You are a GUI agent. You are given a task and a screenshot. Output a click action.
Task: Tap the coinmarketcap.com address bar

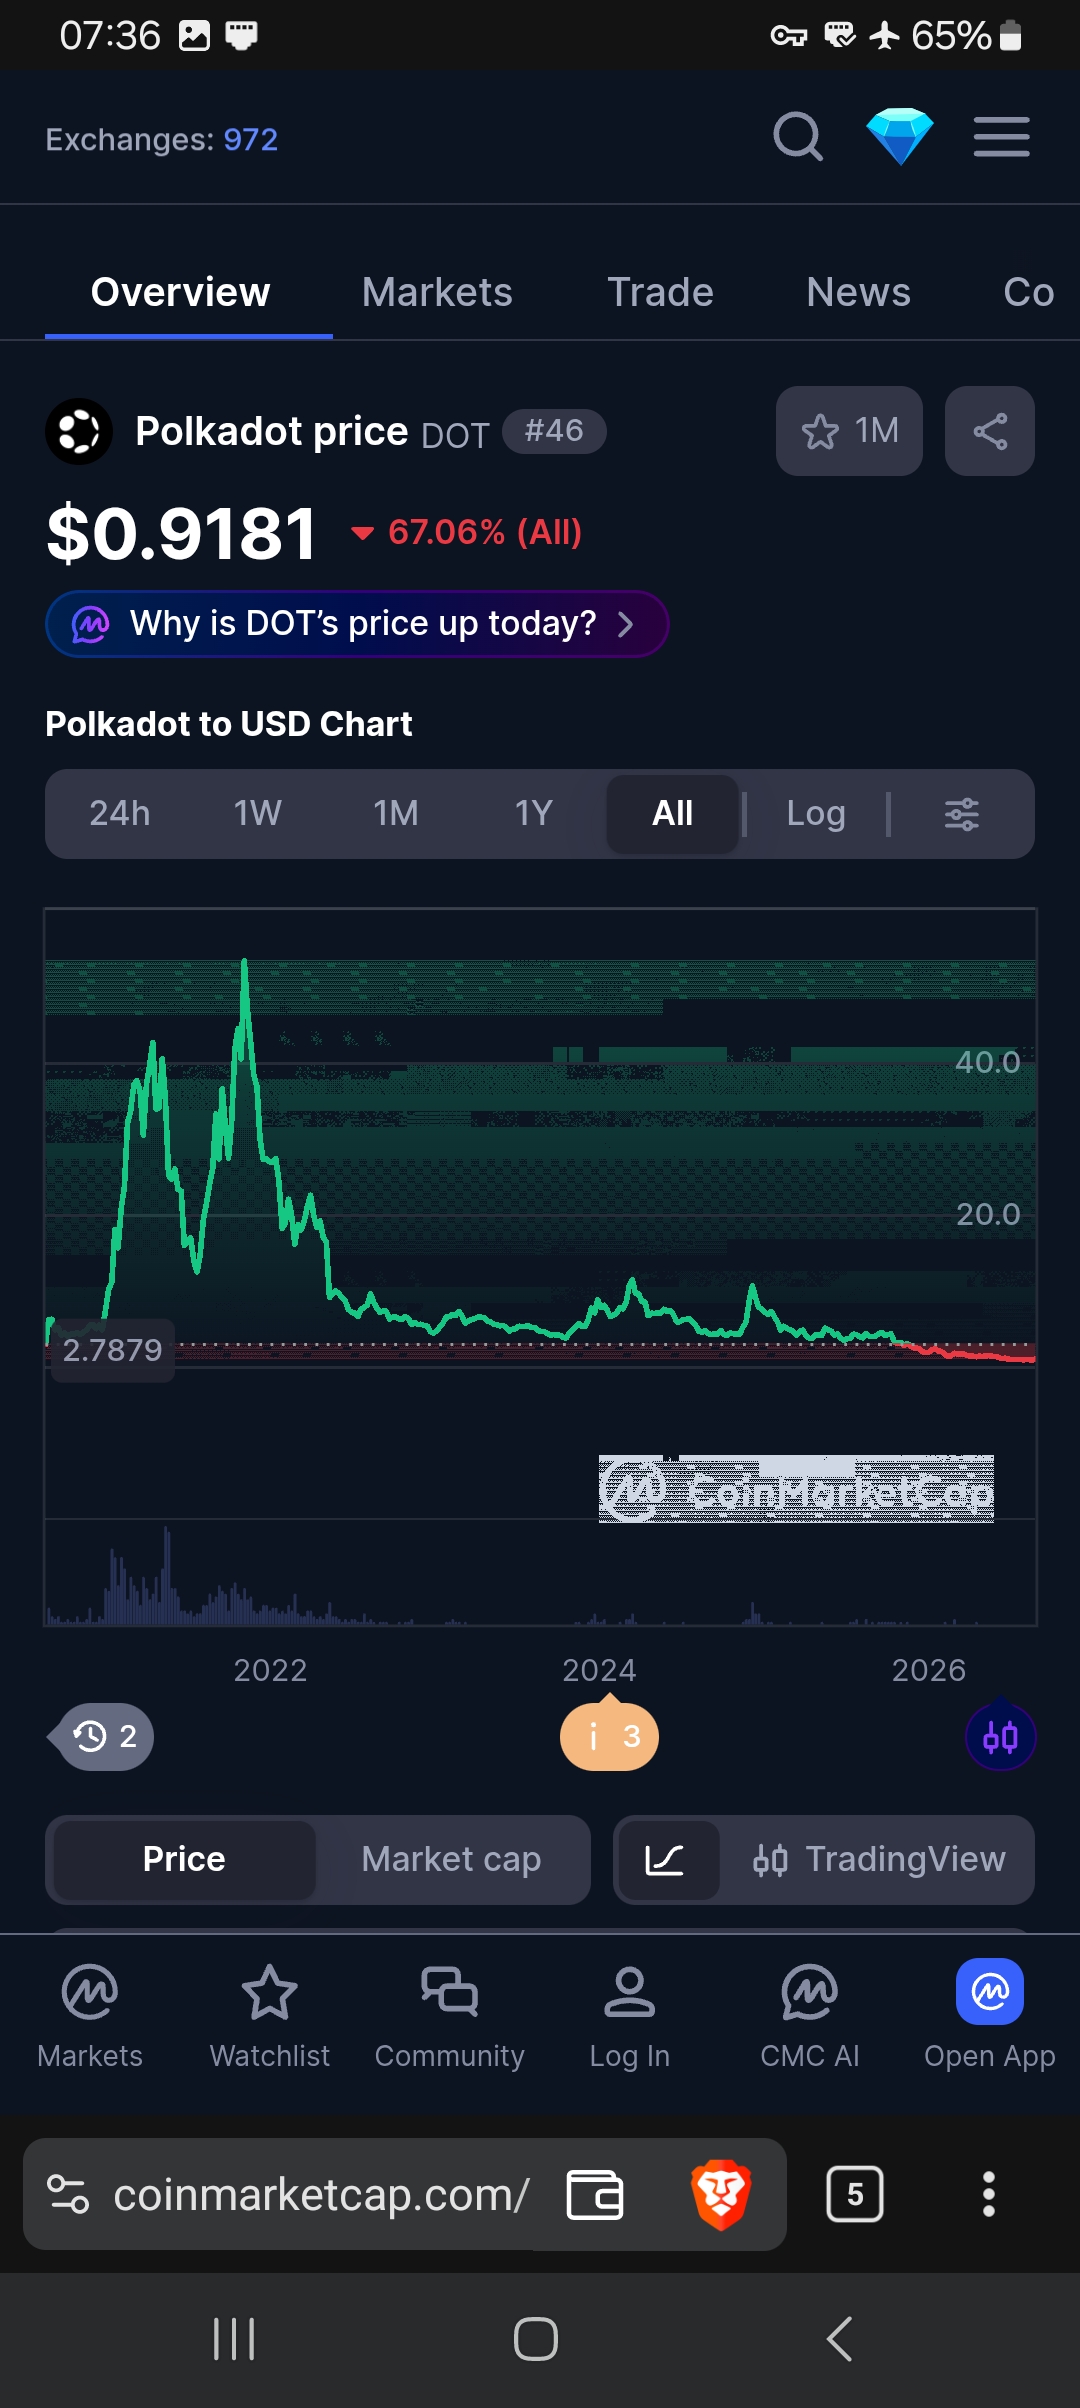pyautogui.click(x=321, y=2195)
